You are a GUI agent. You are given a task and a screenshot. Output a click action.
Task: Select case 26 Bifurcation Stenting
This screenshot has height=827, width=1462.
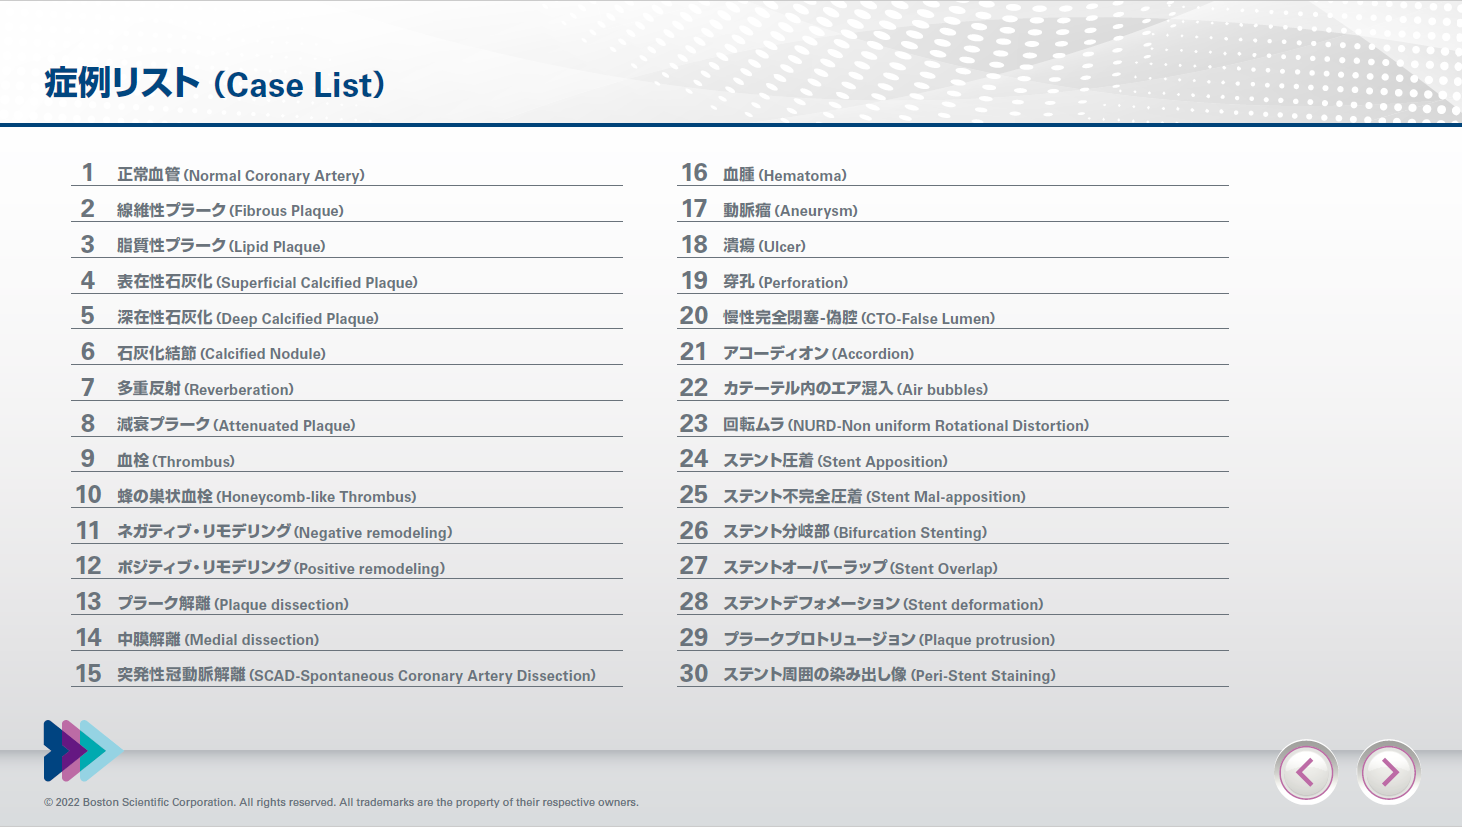pyautogui.click(x=854, y=532)
